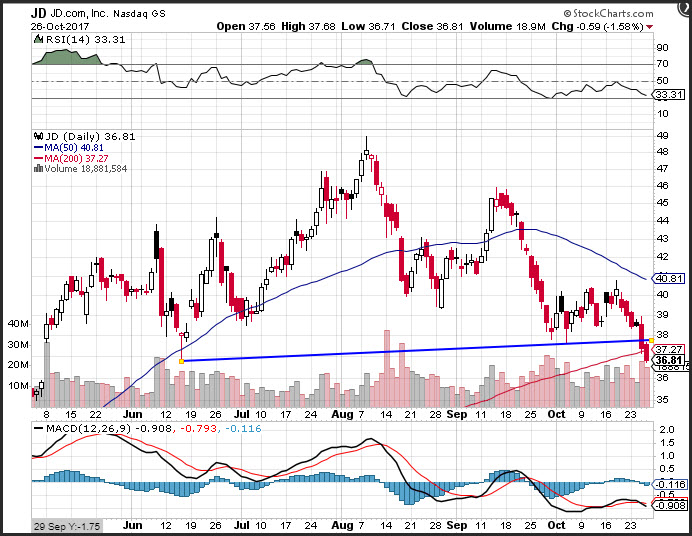Click the red -0.793 MACD signal value
The image size is (692, 536).
(x=197, y=428)
